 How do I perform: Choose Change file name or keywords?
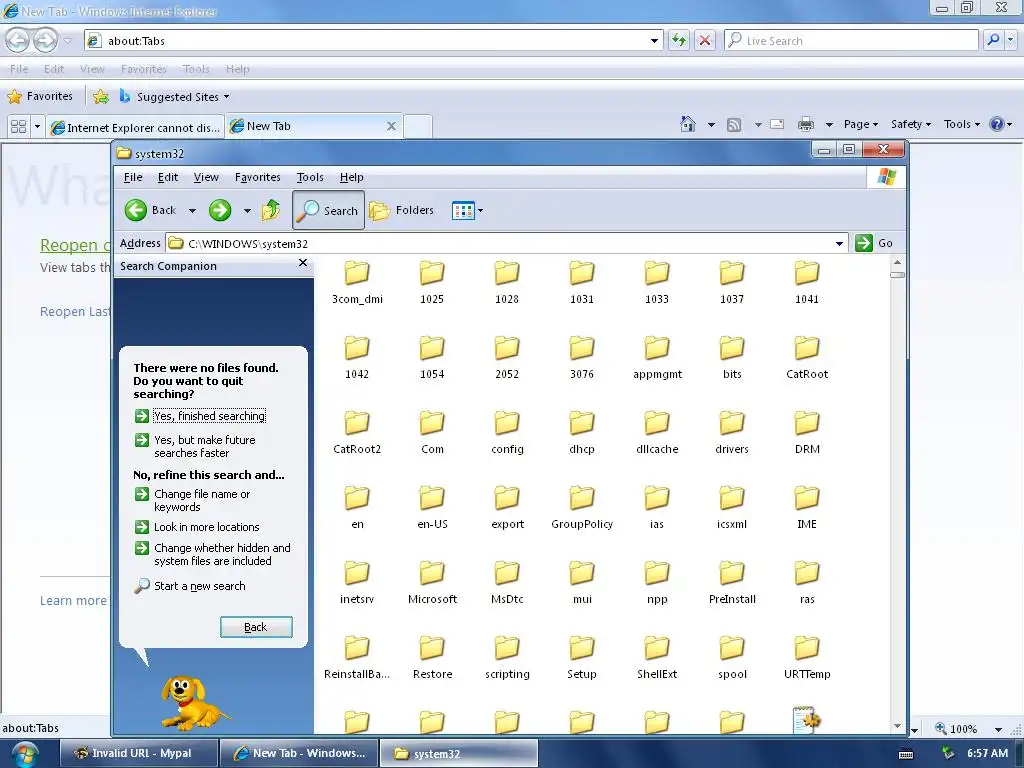coord(193,500)
